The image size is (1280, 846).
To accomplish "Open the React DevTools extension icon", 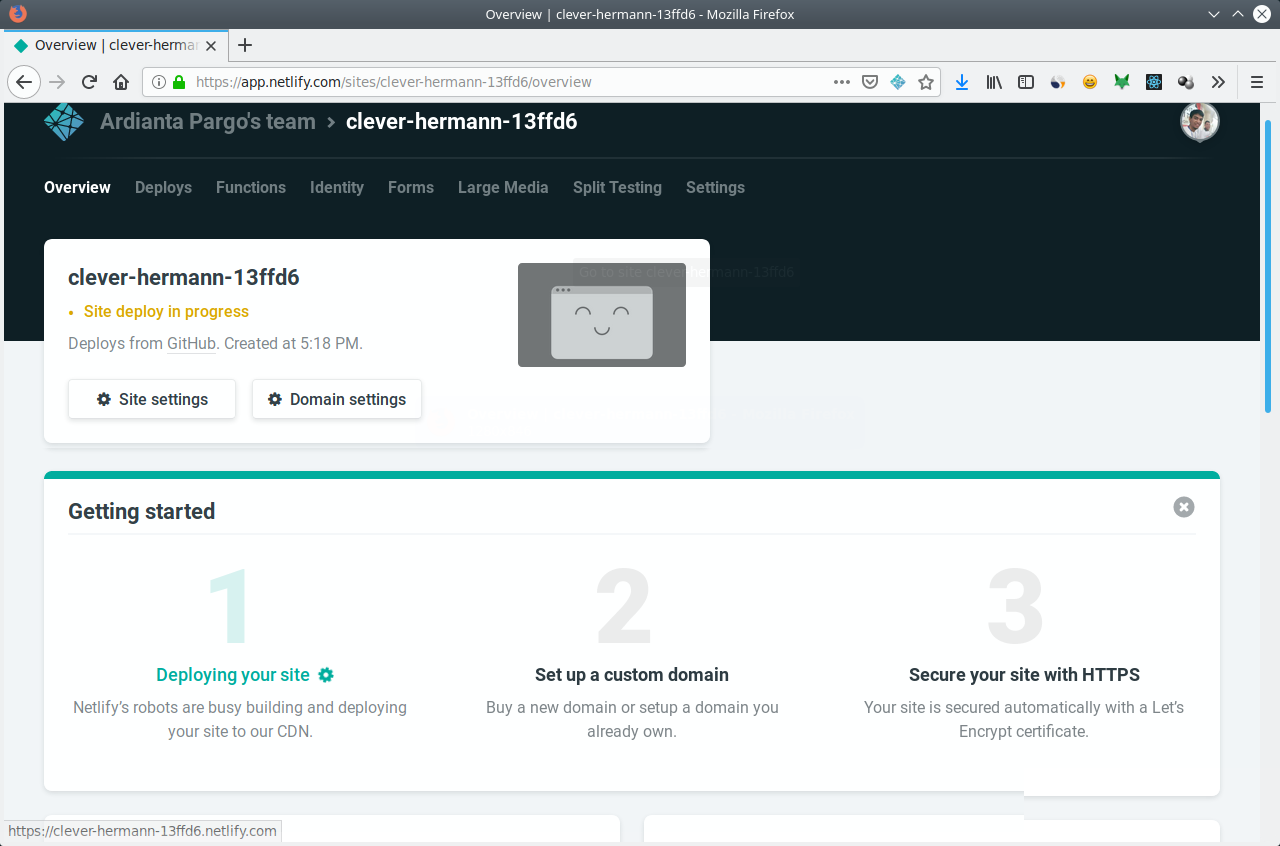I will 1154,82.
